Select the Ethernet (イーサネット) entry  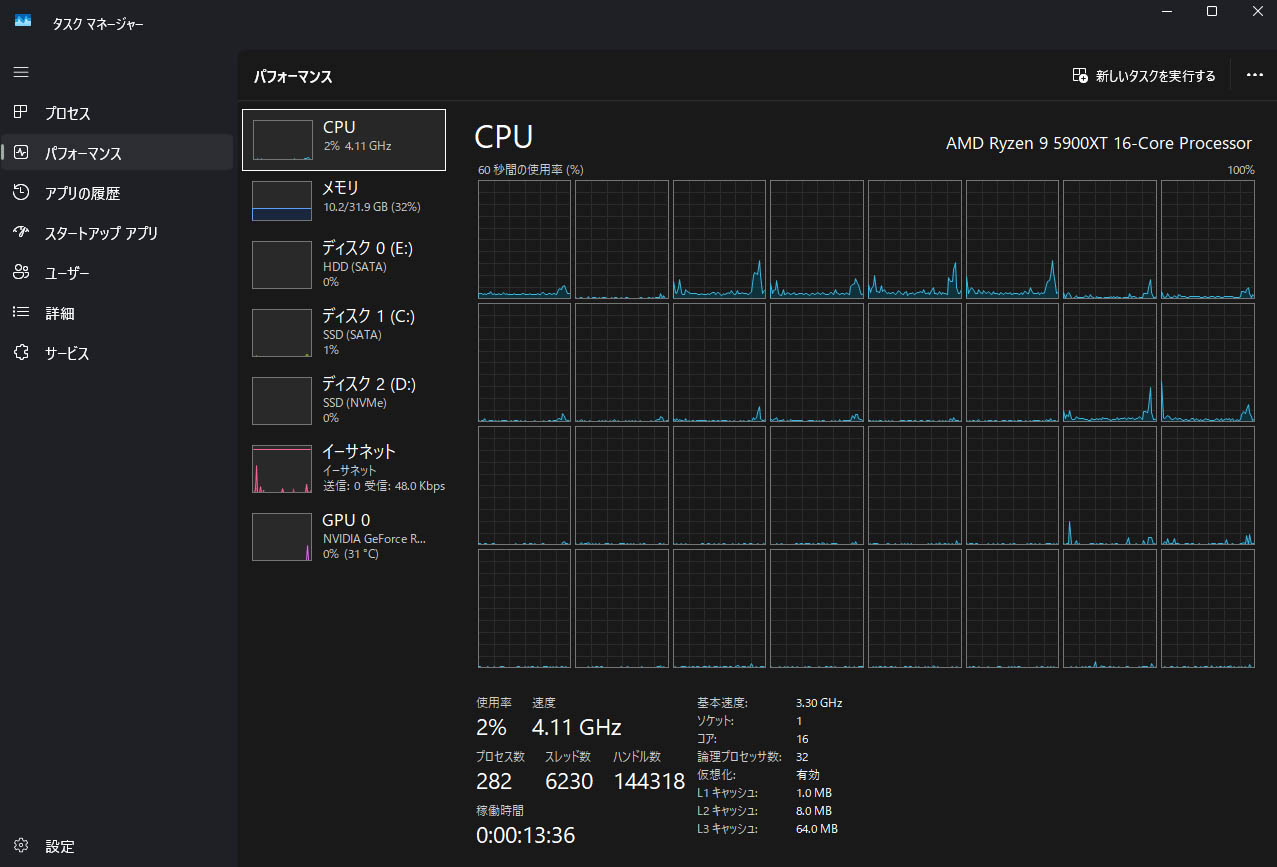tap(344, 468)
